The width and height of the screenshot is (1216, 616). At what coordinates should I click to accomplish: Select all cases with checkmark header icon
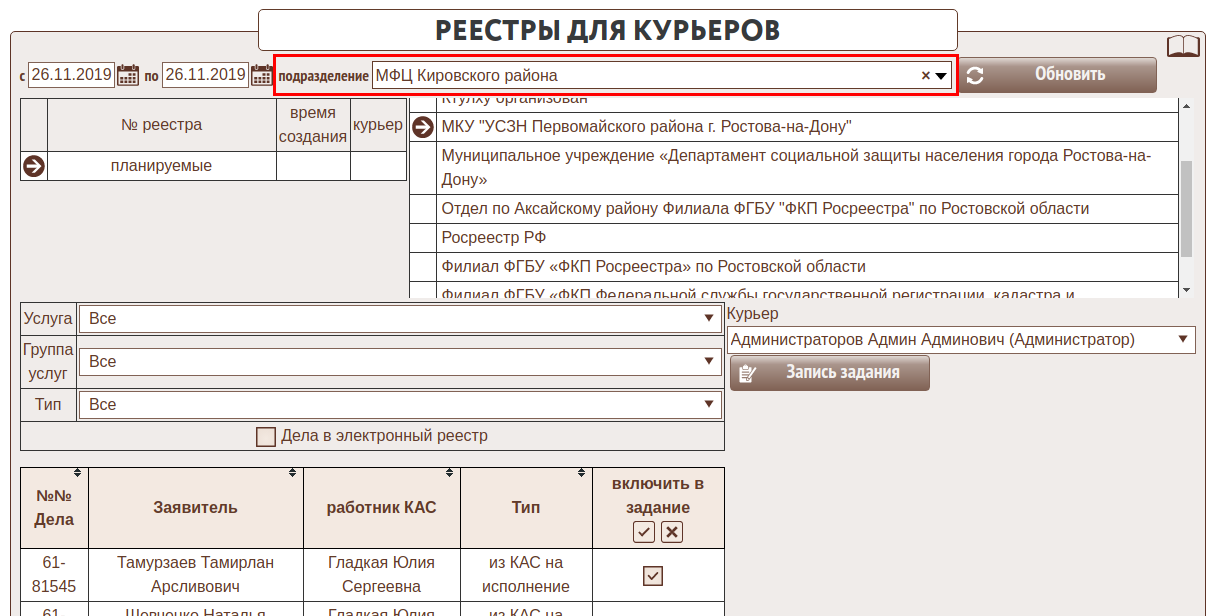tap(644, 532)
